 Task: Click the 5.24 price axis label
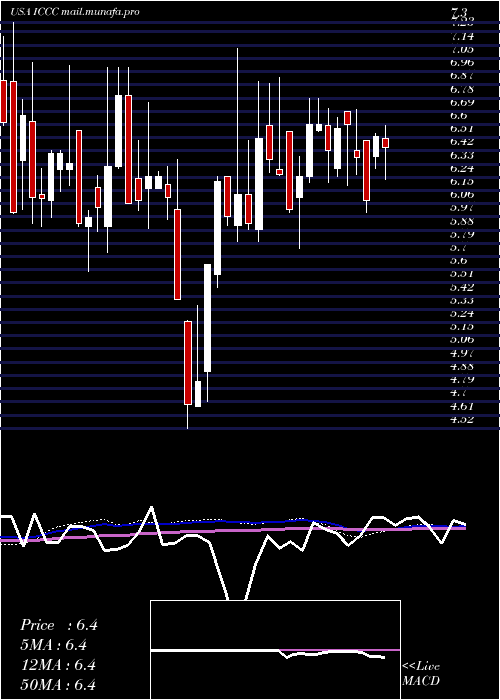point(462,313)
